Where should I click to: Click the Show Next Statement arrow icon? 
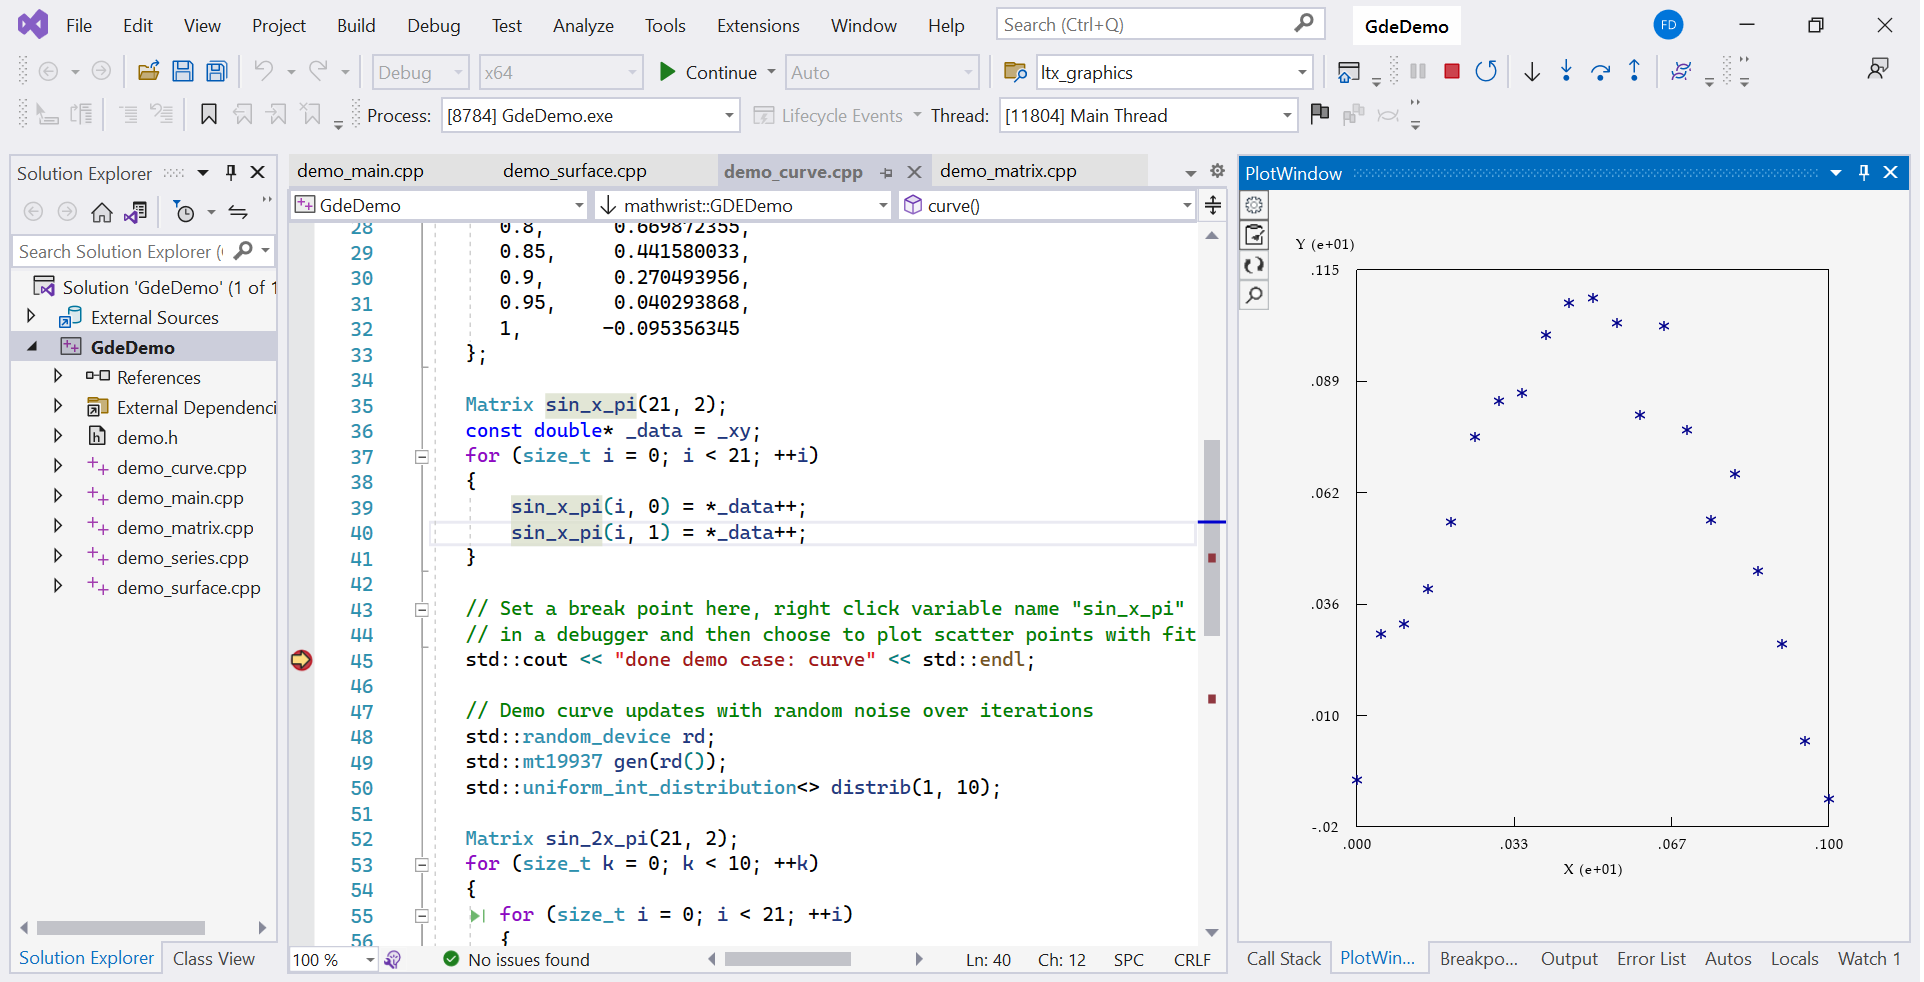click(x=1532, y=71)
